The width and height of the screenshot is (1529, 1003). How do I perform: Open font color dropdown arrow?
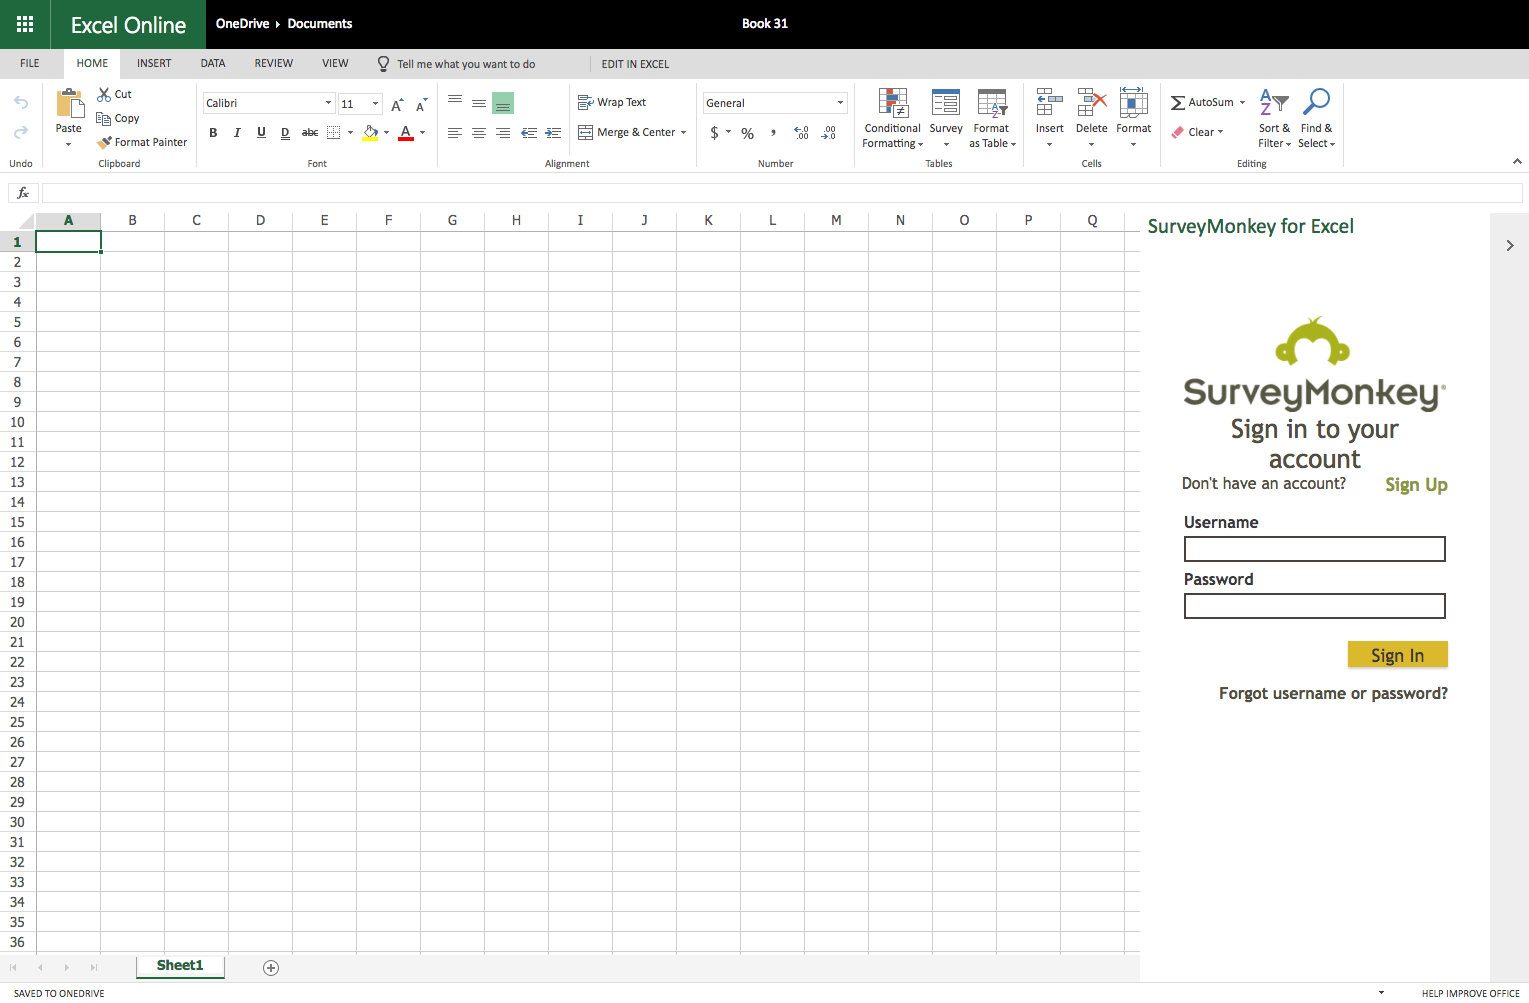422,133
